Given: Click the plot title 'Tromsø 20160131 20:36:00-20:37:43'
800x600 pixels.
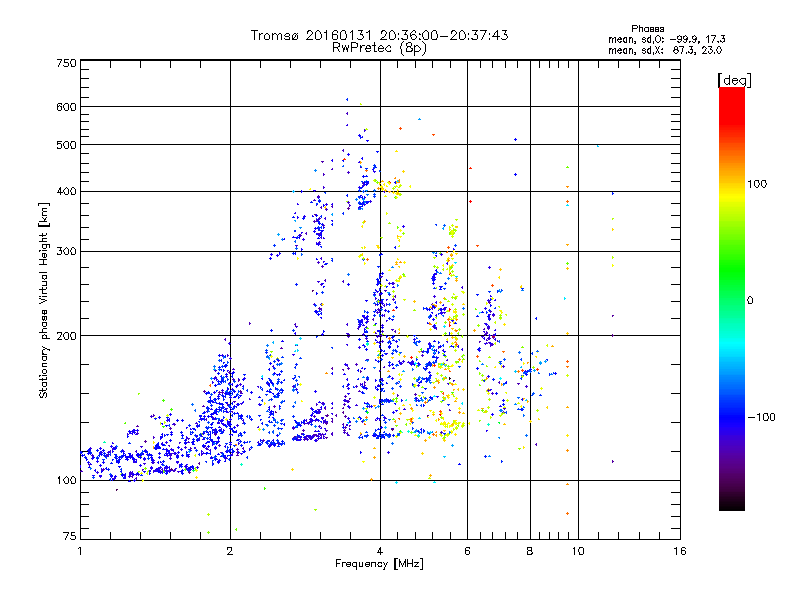Looking at the screenshot, I should click(379, 35).
